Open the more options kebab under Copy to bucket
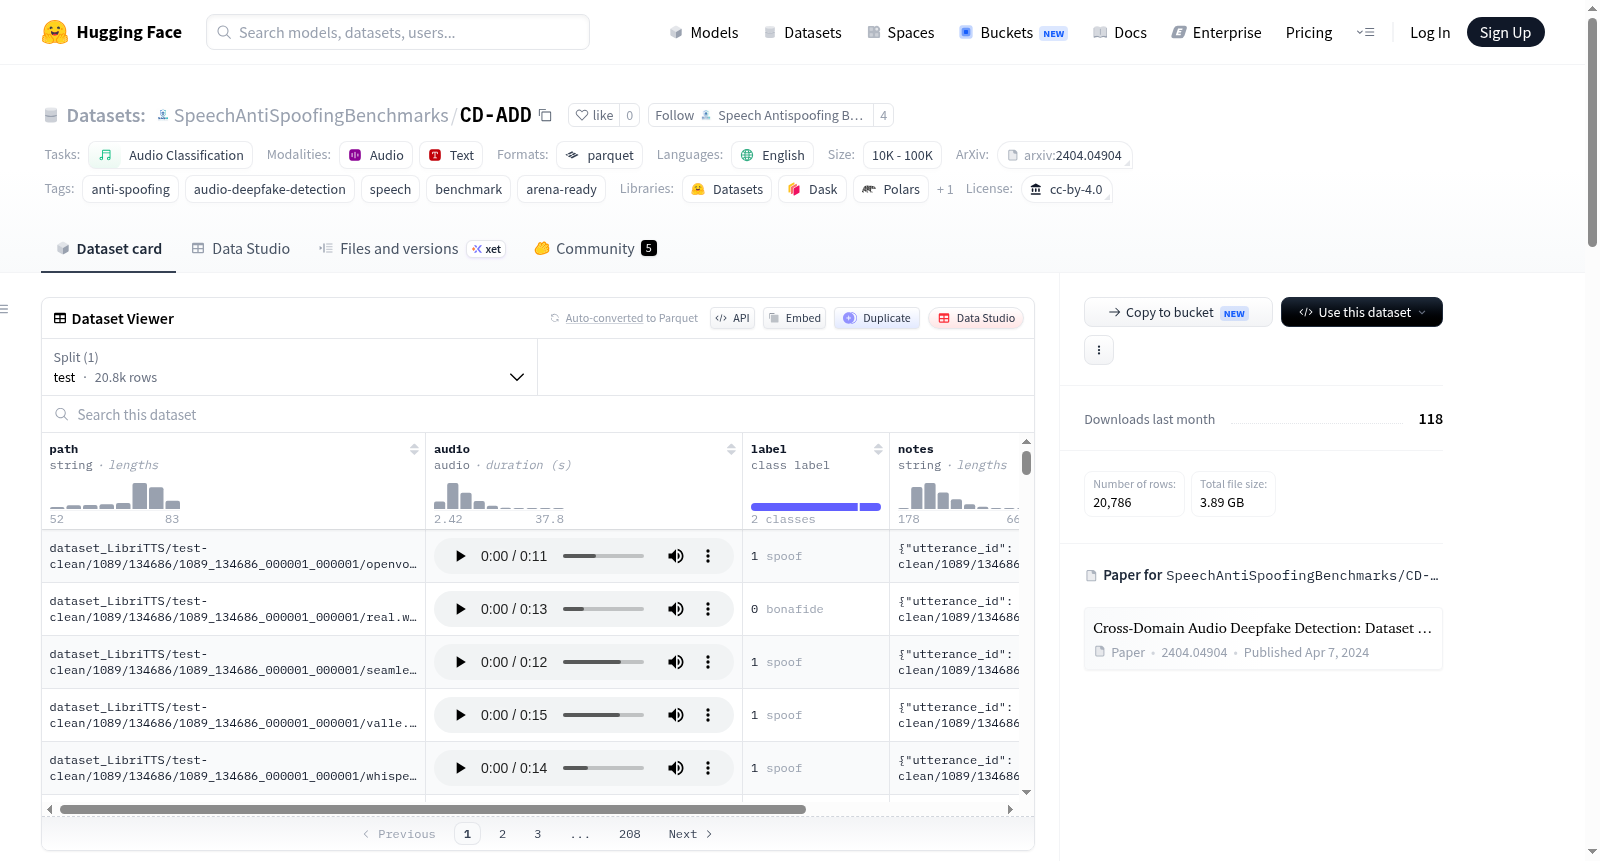This screenshot has height=861, width=1600. (1099, 350)
